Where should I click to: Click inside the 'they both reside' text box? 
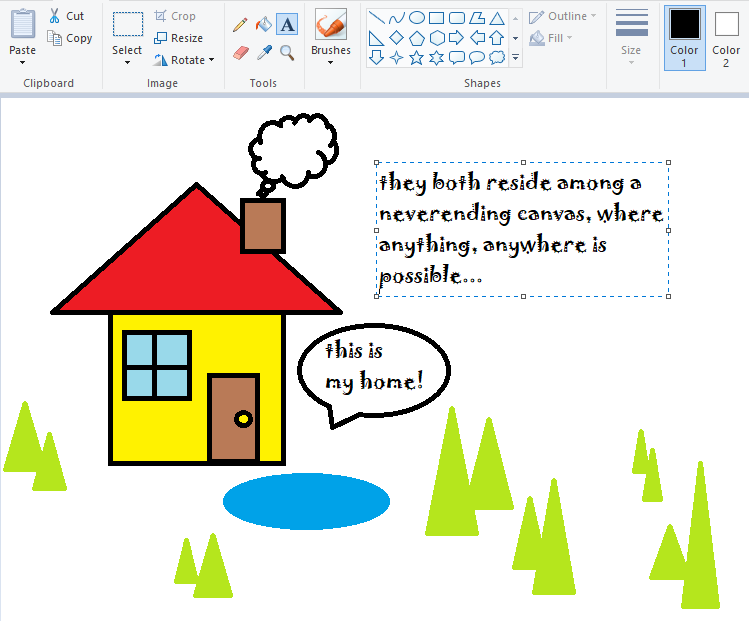point(522,229)
